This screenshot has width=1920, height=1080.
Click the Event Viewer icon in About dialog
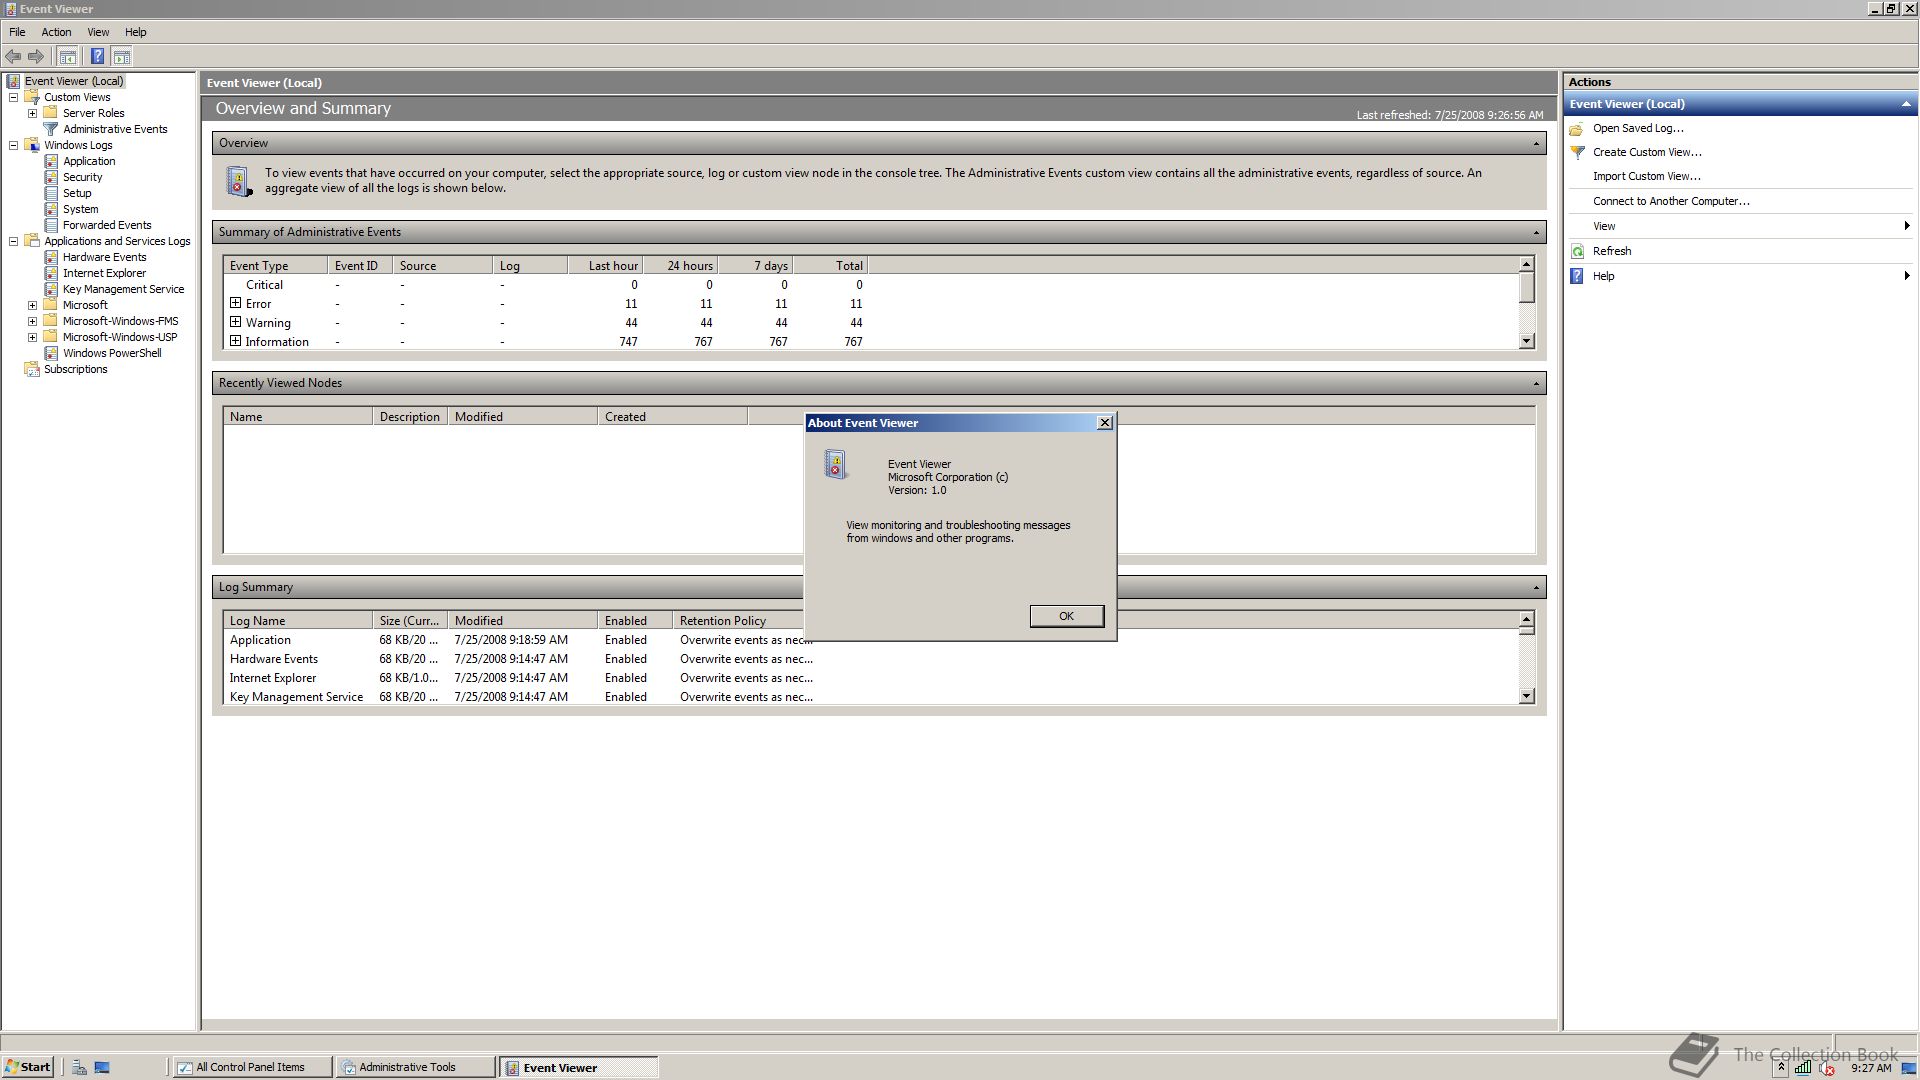coord(836,465)
